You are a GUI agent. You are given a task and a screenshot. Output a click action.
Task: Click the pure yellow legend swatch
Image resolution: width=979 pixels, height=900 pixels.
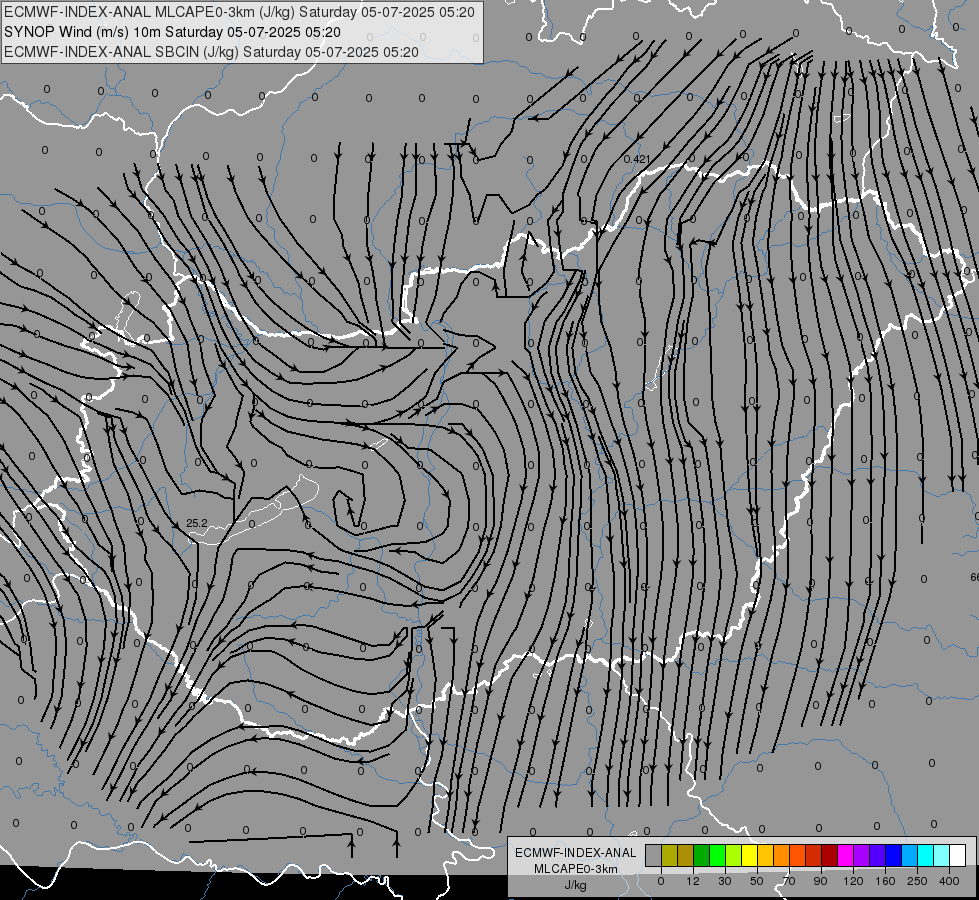click(749, 855)
